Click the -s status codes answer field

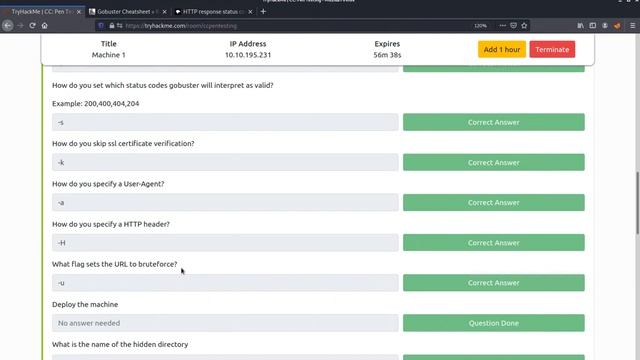point(225,122)
